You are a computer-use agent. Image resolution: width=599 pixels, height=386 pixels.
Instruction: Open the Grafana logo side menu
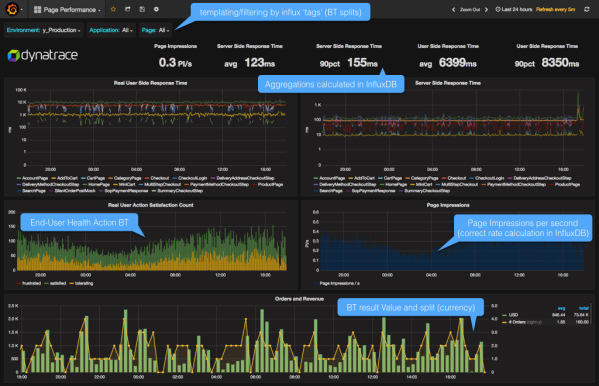(x=12, y=9)
